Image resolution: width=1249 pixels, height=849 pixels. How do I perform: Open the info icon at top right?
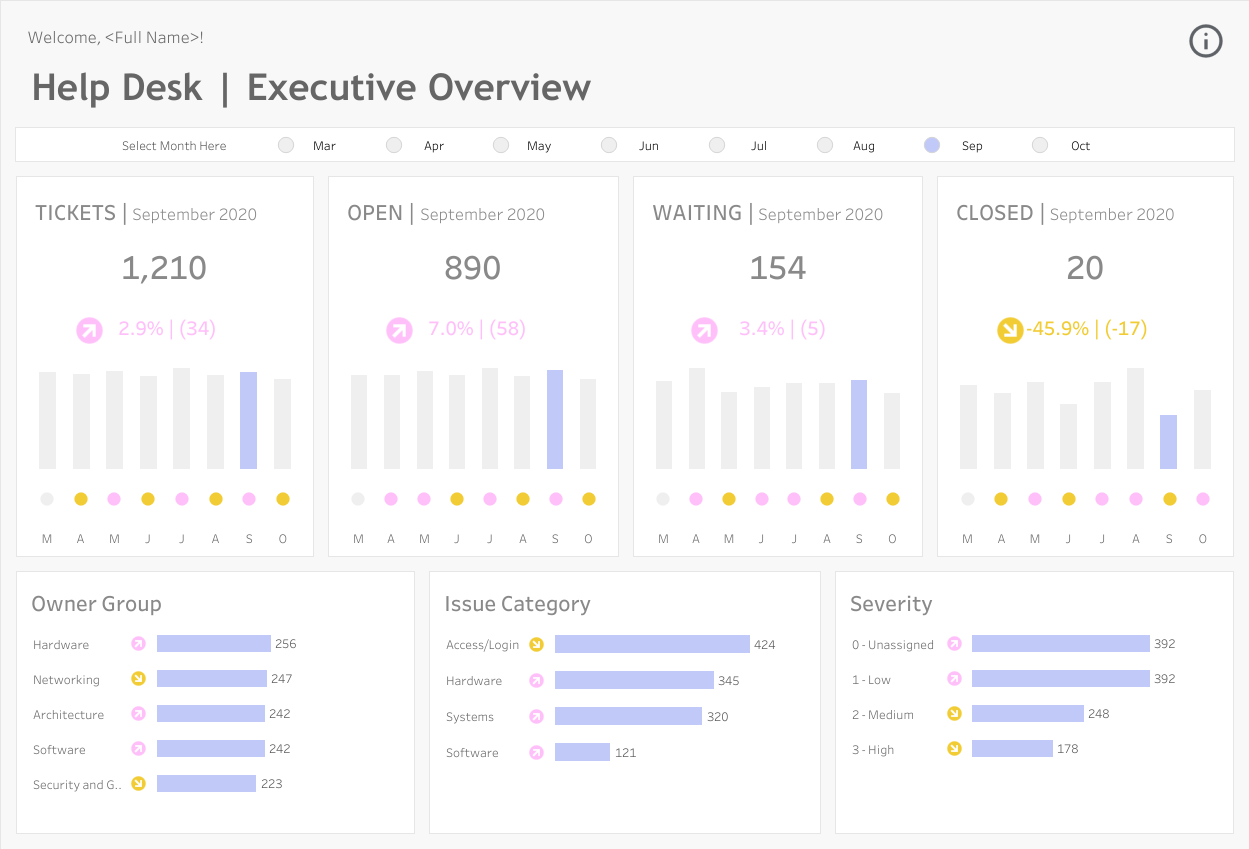click(x=1206, y=41)
